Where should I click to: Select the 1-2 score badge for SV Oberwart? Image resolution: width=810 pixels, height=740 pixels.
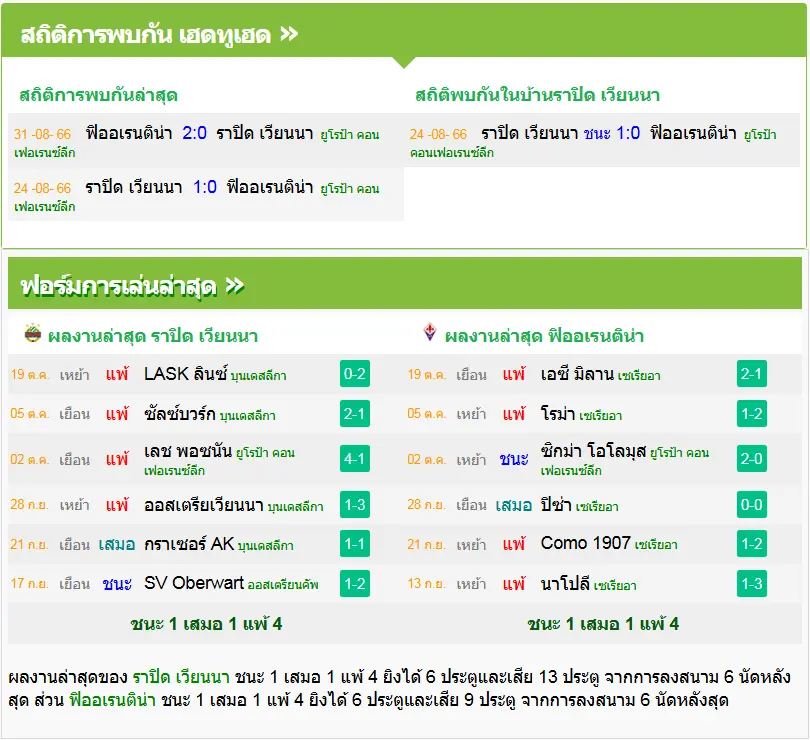354,583
